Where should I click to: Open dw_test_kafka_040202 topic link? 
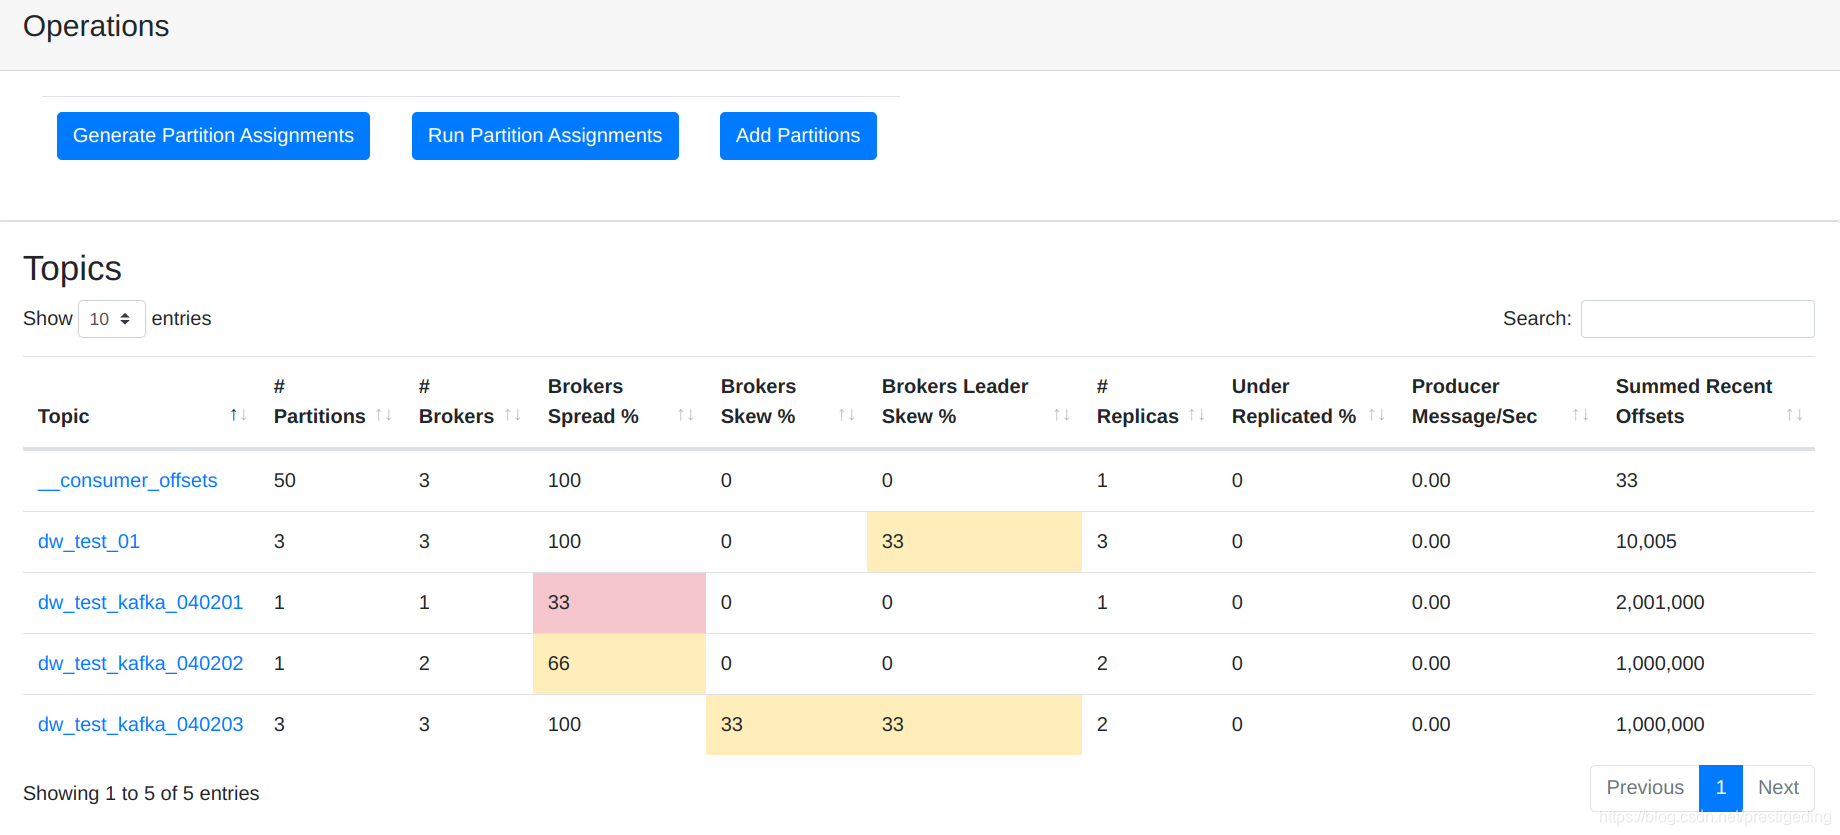(140, 664)
